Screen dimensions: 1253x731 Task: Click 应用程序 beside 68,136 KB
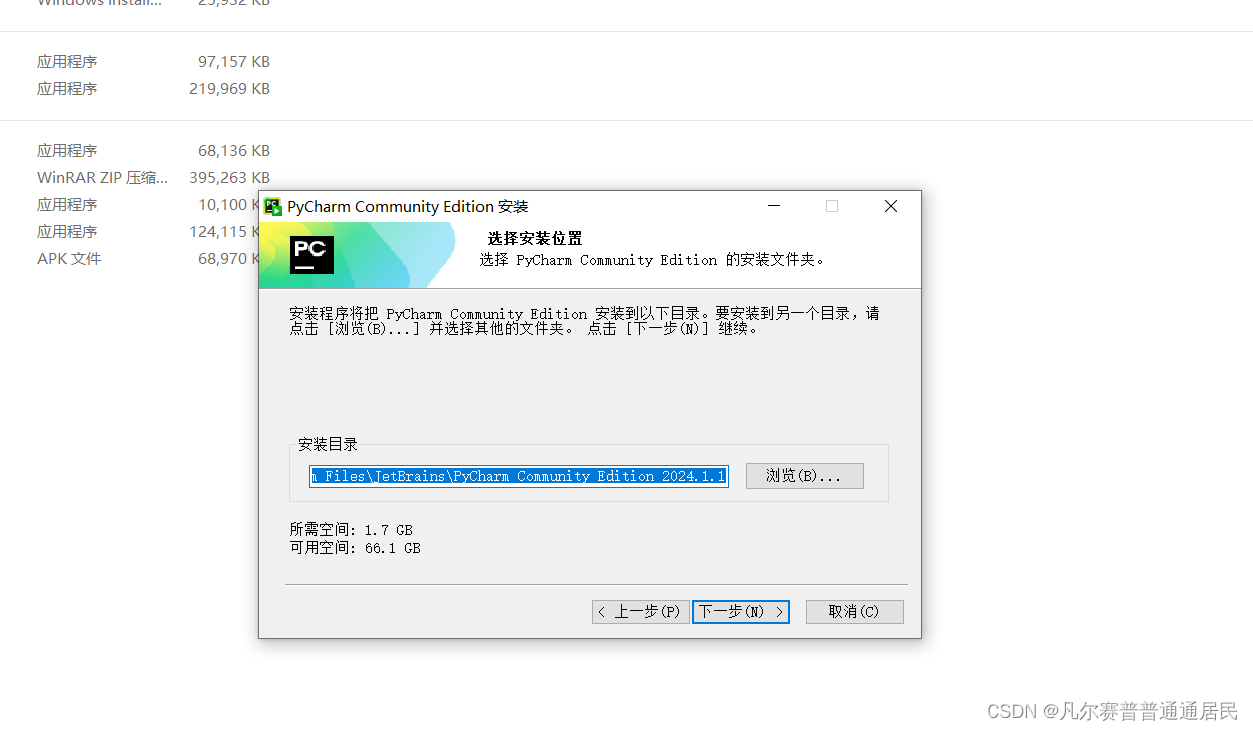coord(67,151)
